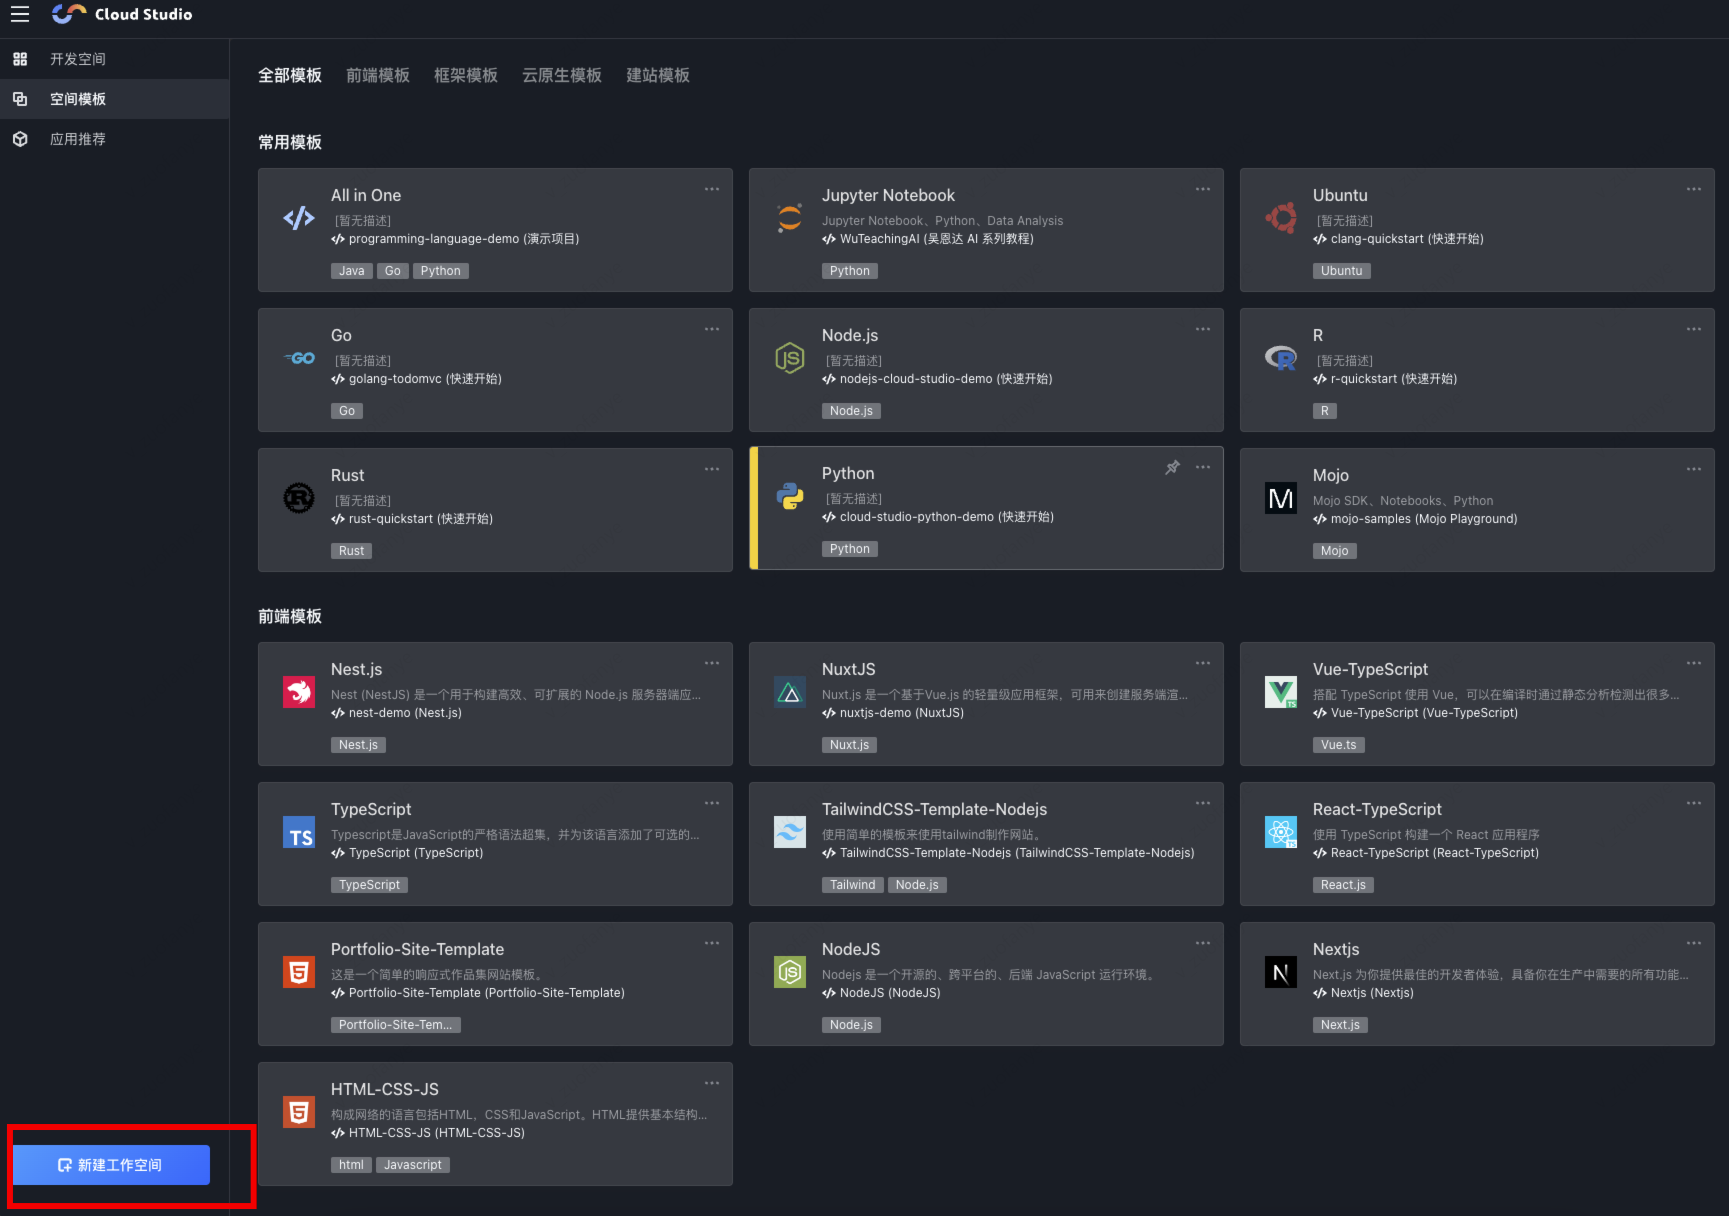
Task: Click 新建工作空间 button
Action: coord(111,1165)
